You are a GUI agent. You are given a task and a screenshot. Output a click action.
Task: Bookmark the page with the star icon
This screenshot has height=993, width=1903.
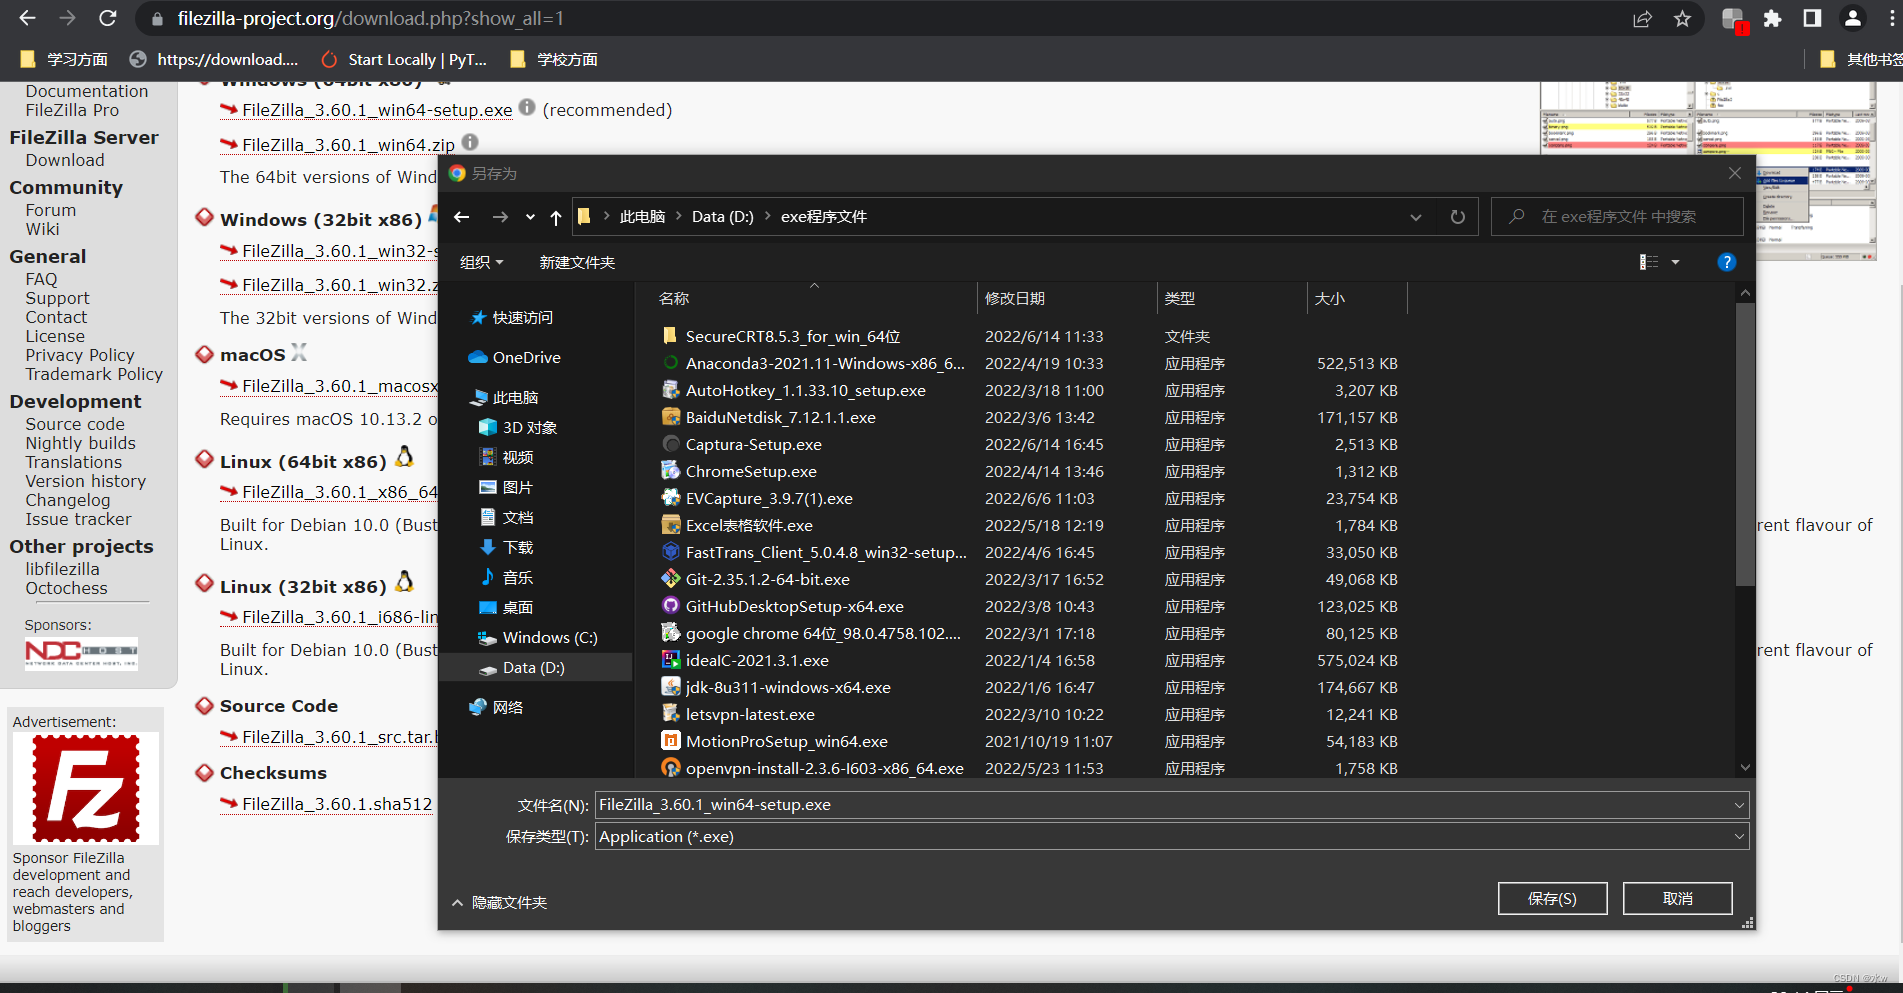(x=1683, y=18)
